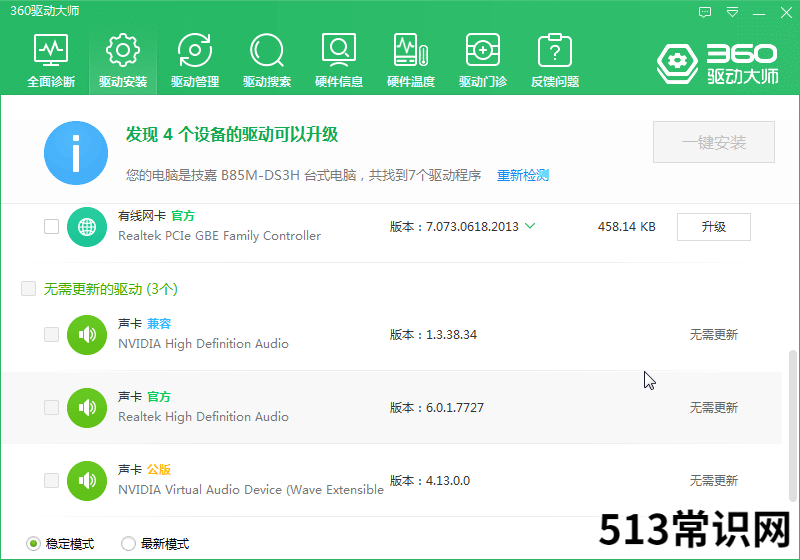The image size is (800, 560).
Task: Click the Realtek PCIe GBE Family Controller name
Action: point(219,236)
